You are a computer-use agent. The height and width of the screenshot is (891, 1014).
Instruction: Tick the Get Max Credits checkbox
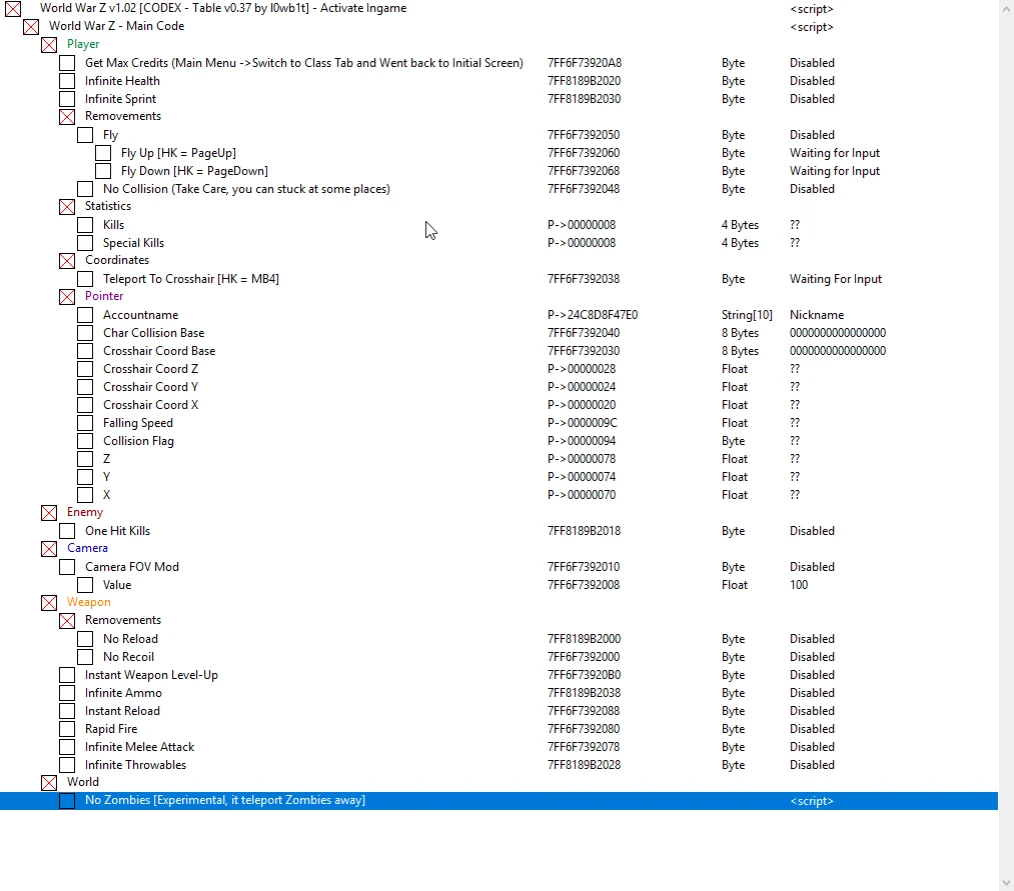click(67, 63)
